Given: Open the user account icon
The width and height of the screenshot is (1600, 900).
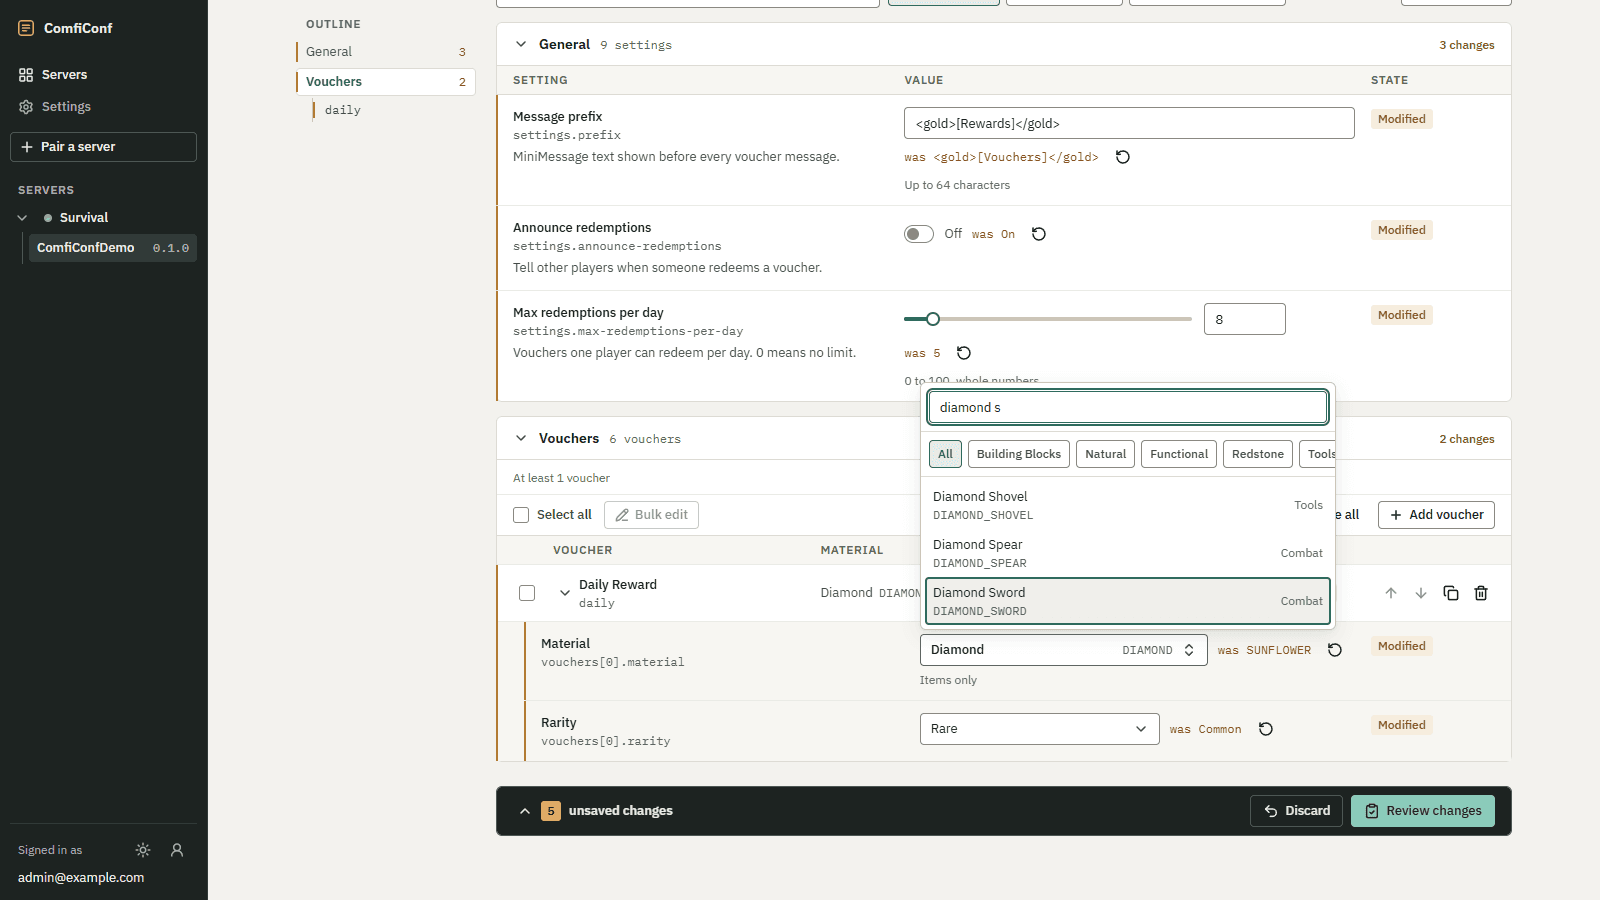Looking at the screenshot, I should click(x=177, y=850).
